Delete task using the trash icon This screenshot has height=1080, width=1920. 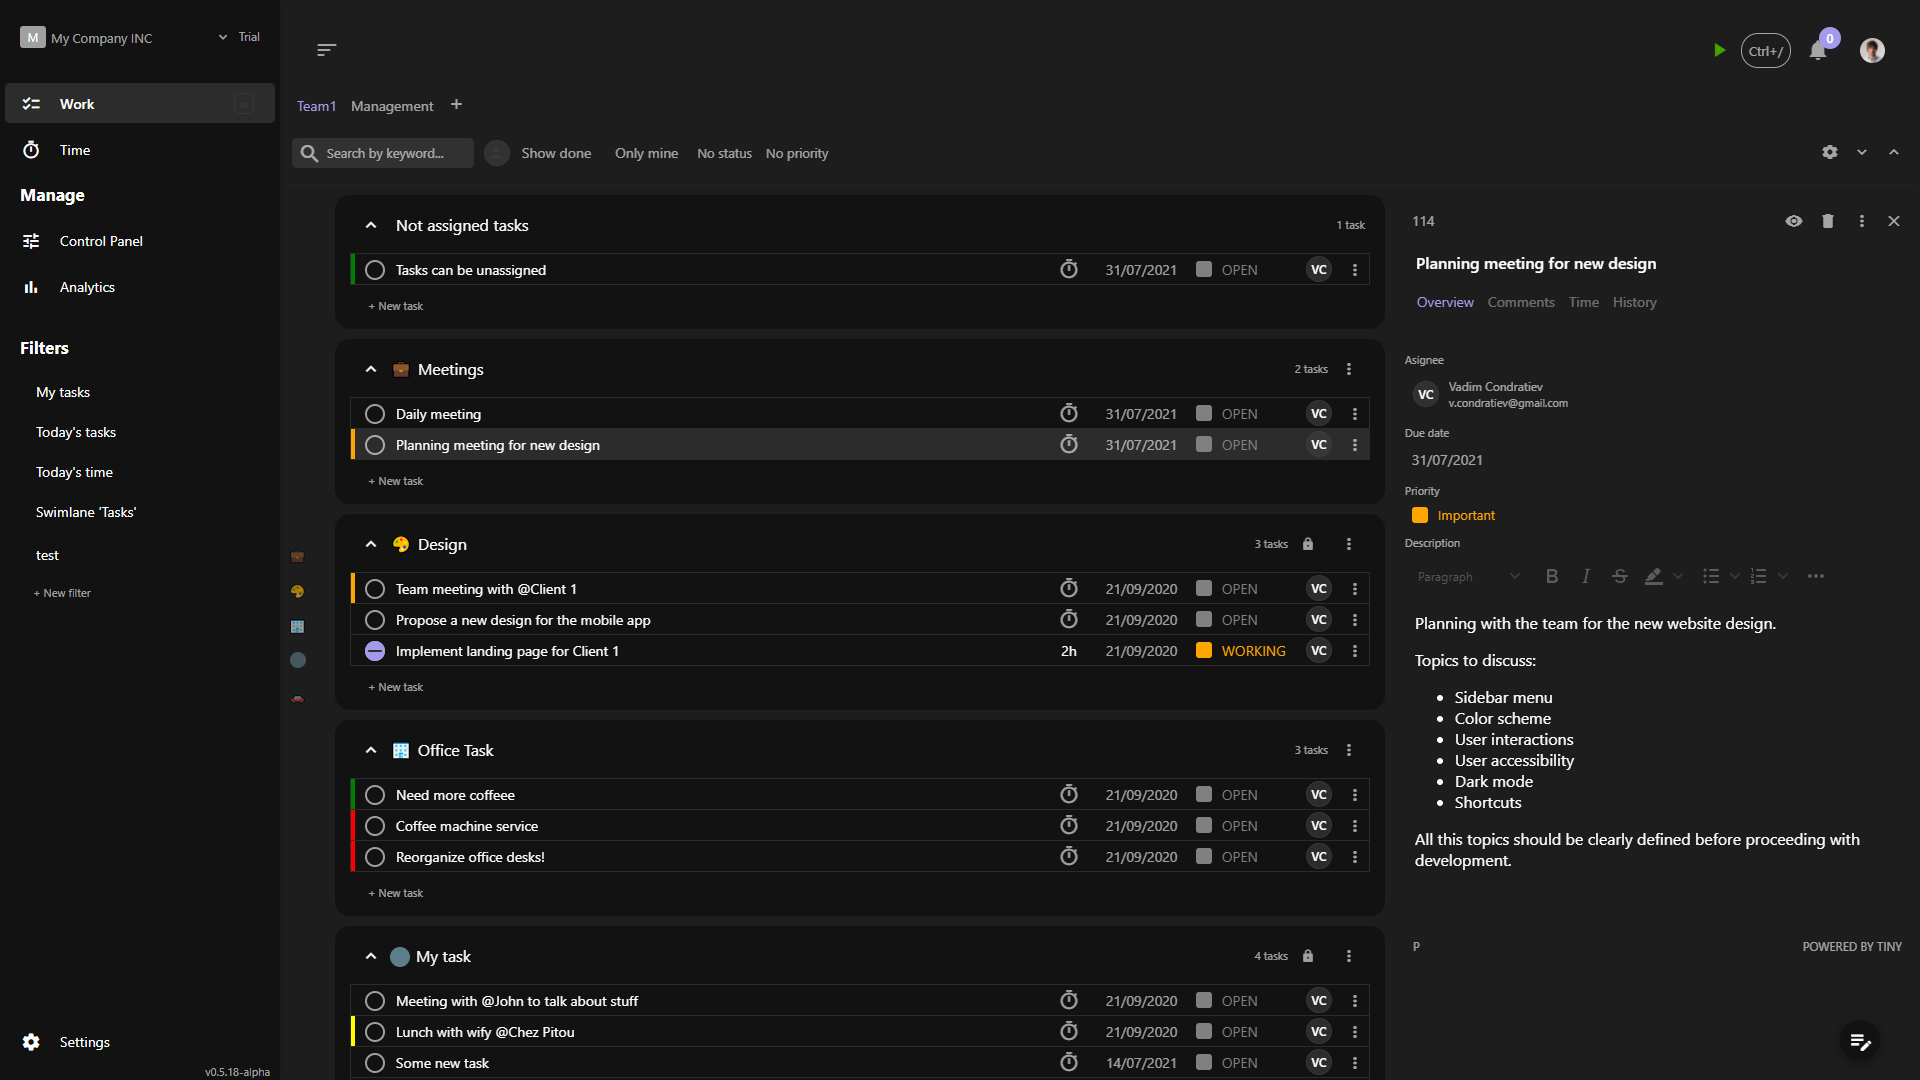[1827, 221]
